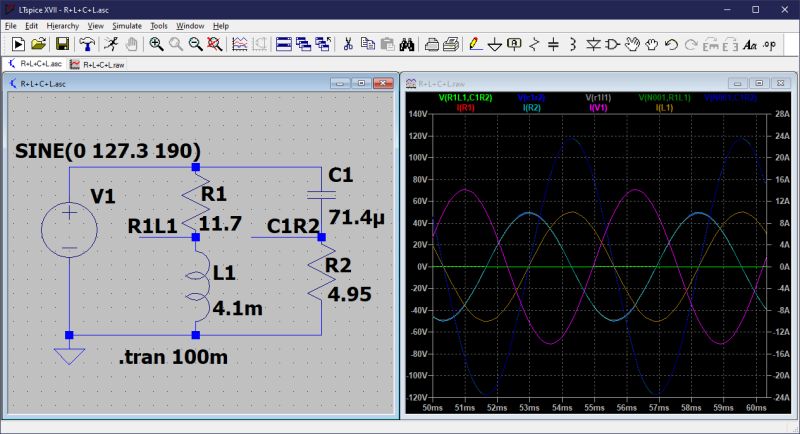The width and height of the screenshot is (800, 434).
Task: Click the Zoom to fit icon
Action: tap(215, 44)
